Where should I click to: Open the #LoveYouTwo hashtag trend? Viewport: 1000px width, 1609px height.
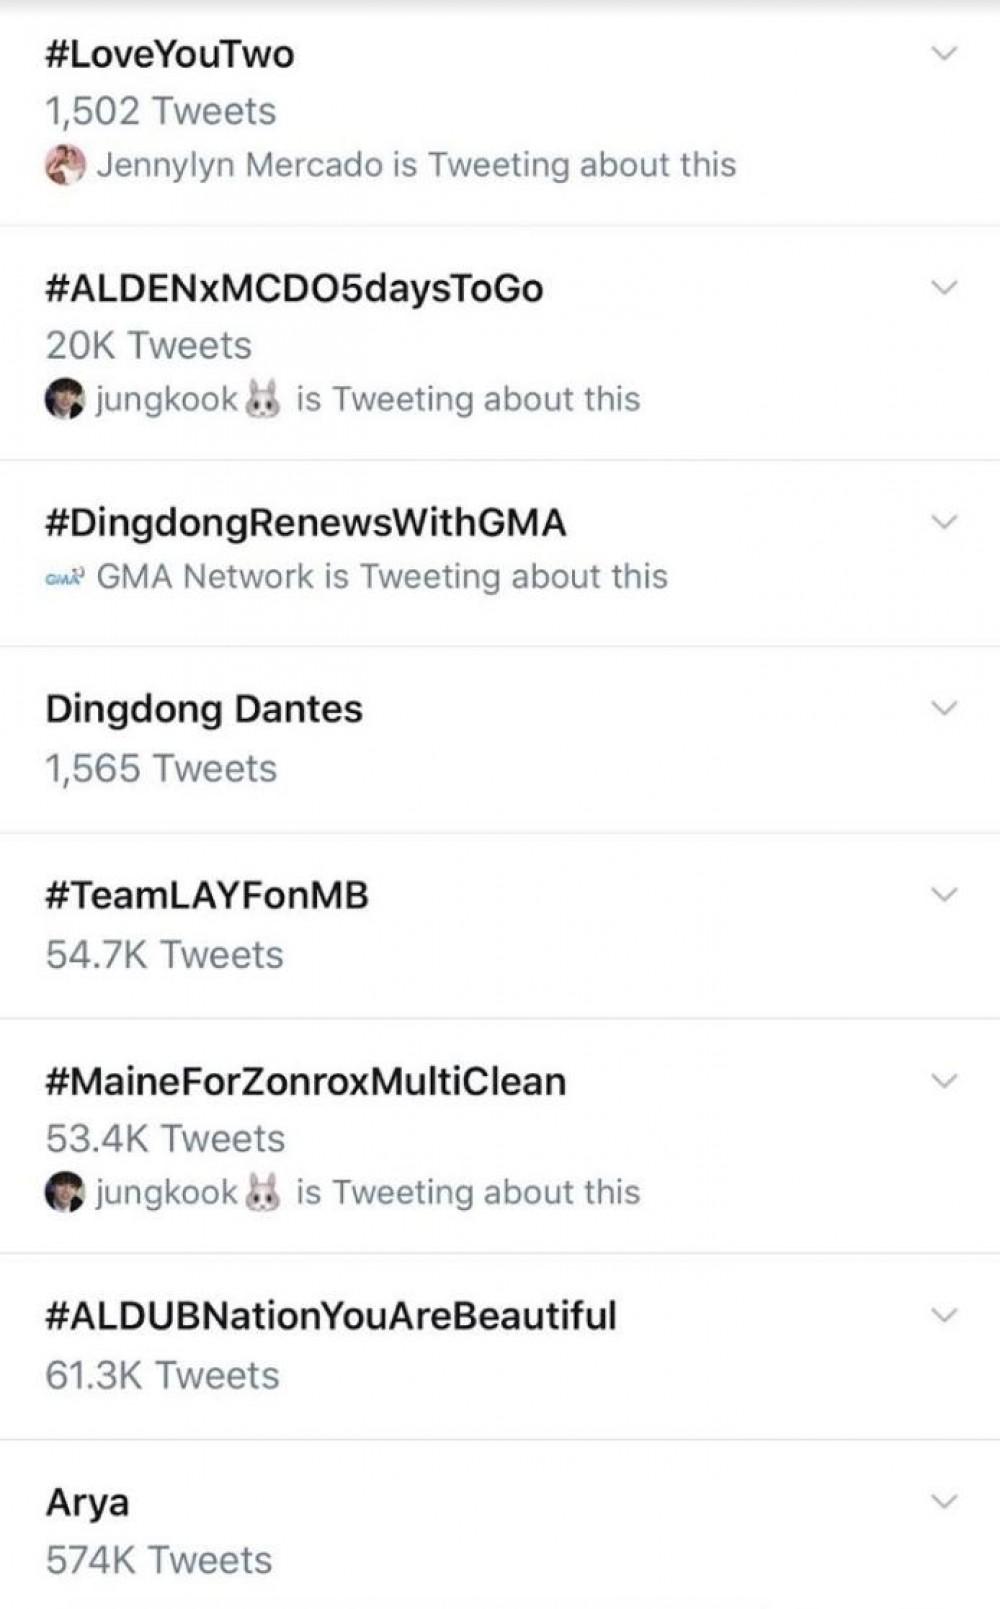point(170,54)
